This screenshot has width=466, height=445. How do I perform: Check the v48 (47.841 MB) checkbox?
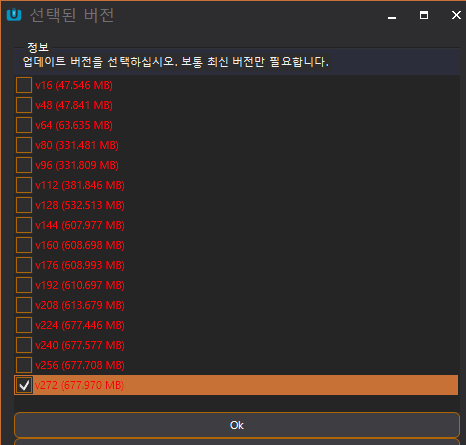(x=24, y=105)
